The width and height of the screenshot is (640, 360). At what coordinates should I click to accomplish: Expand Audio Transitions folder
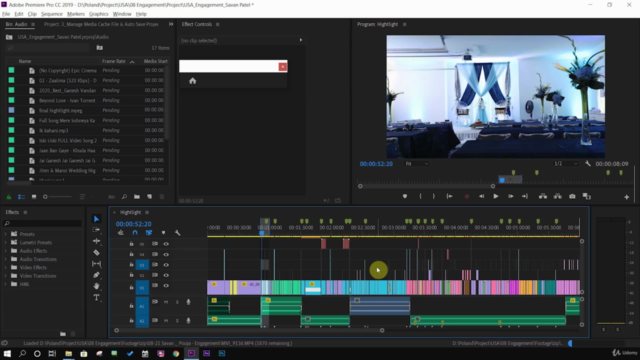[6, 259]
